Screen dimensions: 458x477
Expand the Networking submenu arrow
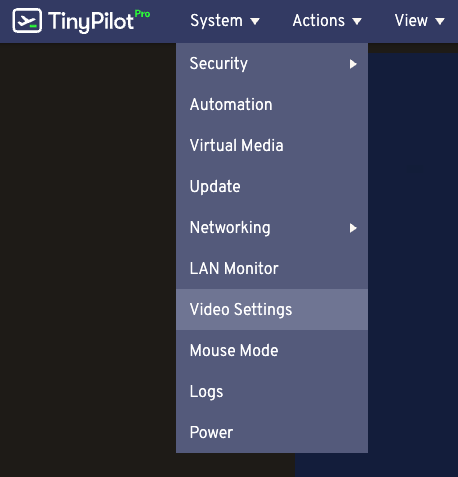coord(353,228)
